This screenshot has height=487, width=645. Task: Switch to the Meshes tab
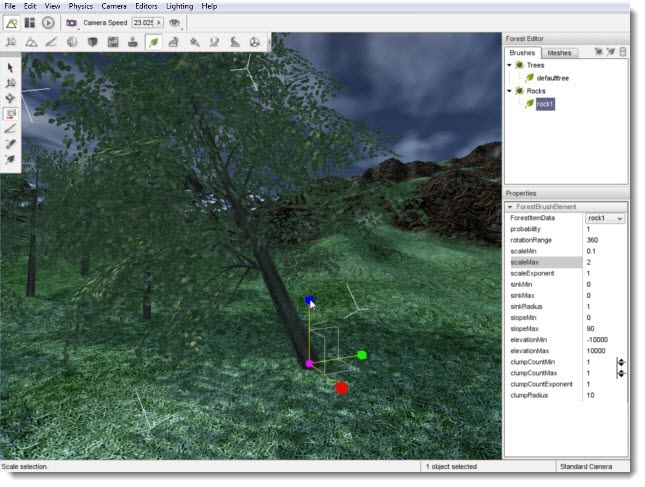pos(559,53)
